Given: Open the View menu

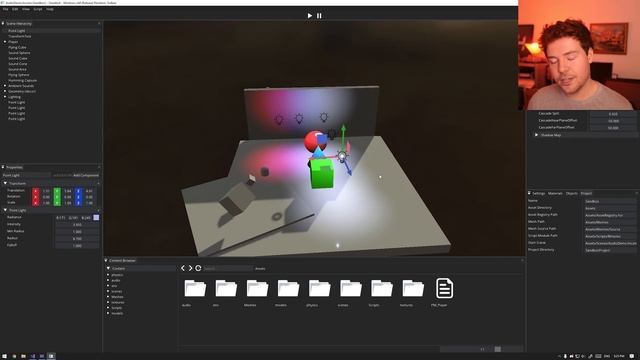Looking at the screenshot, I should pos(26,9).
